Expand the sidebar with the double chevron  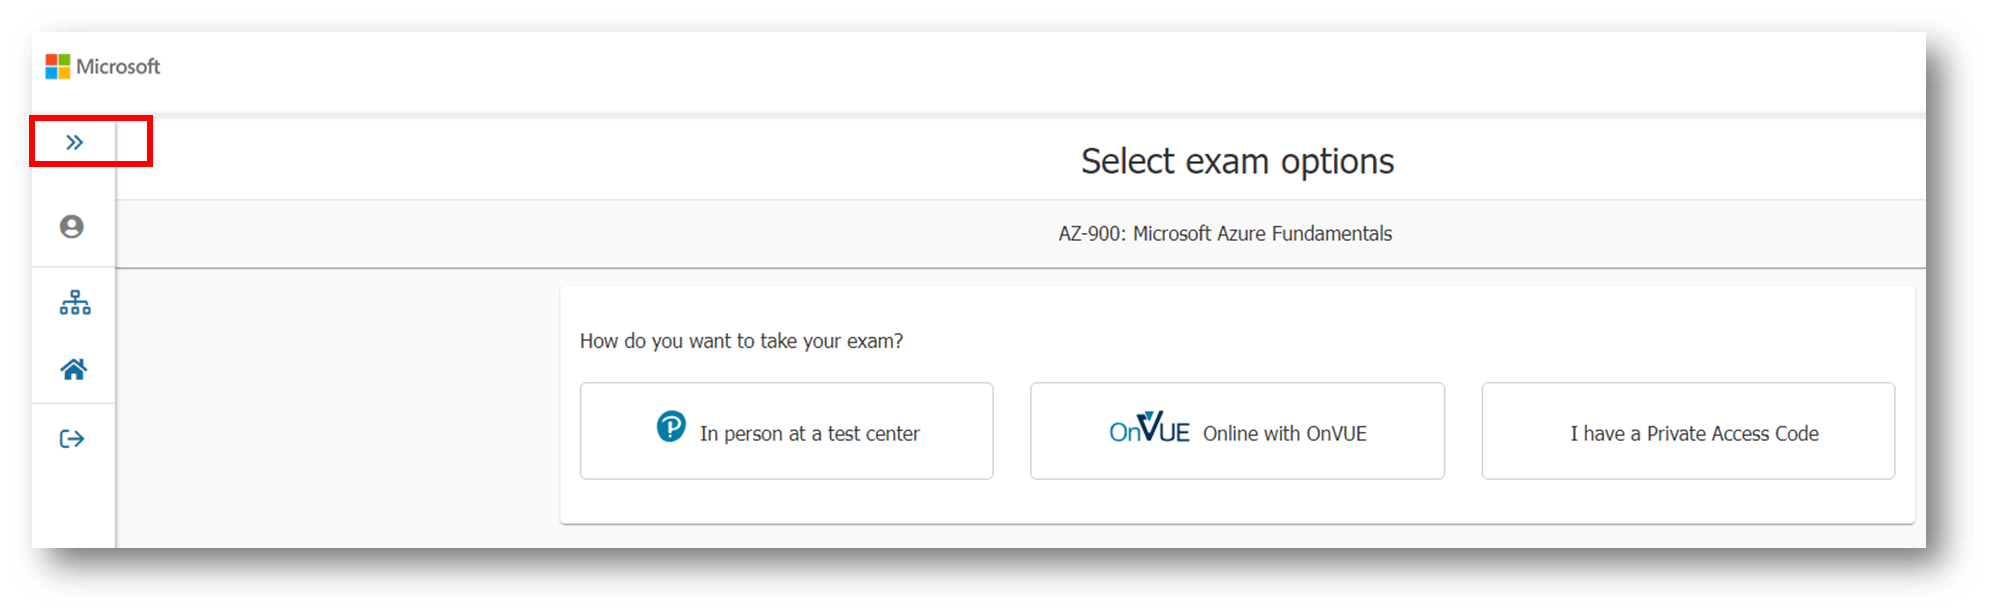pos(74,142)
